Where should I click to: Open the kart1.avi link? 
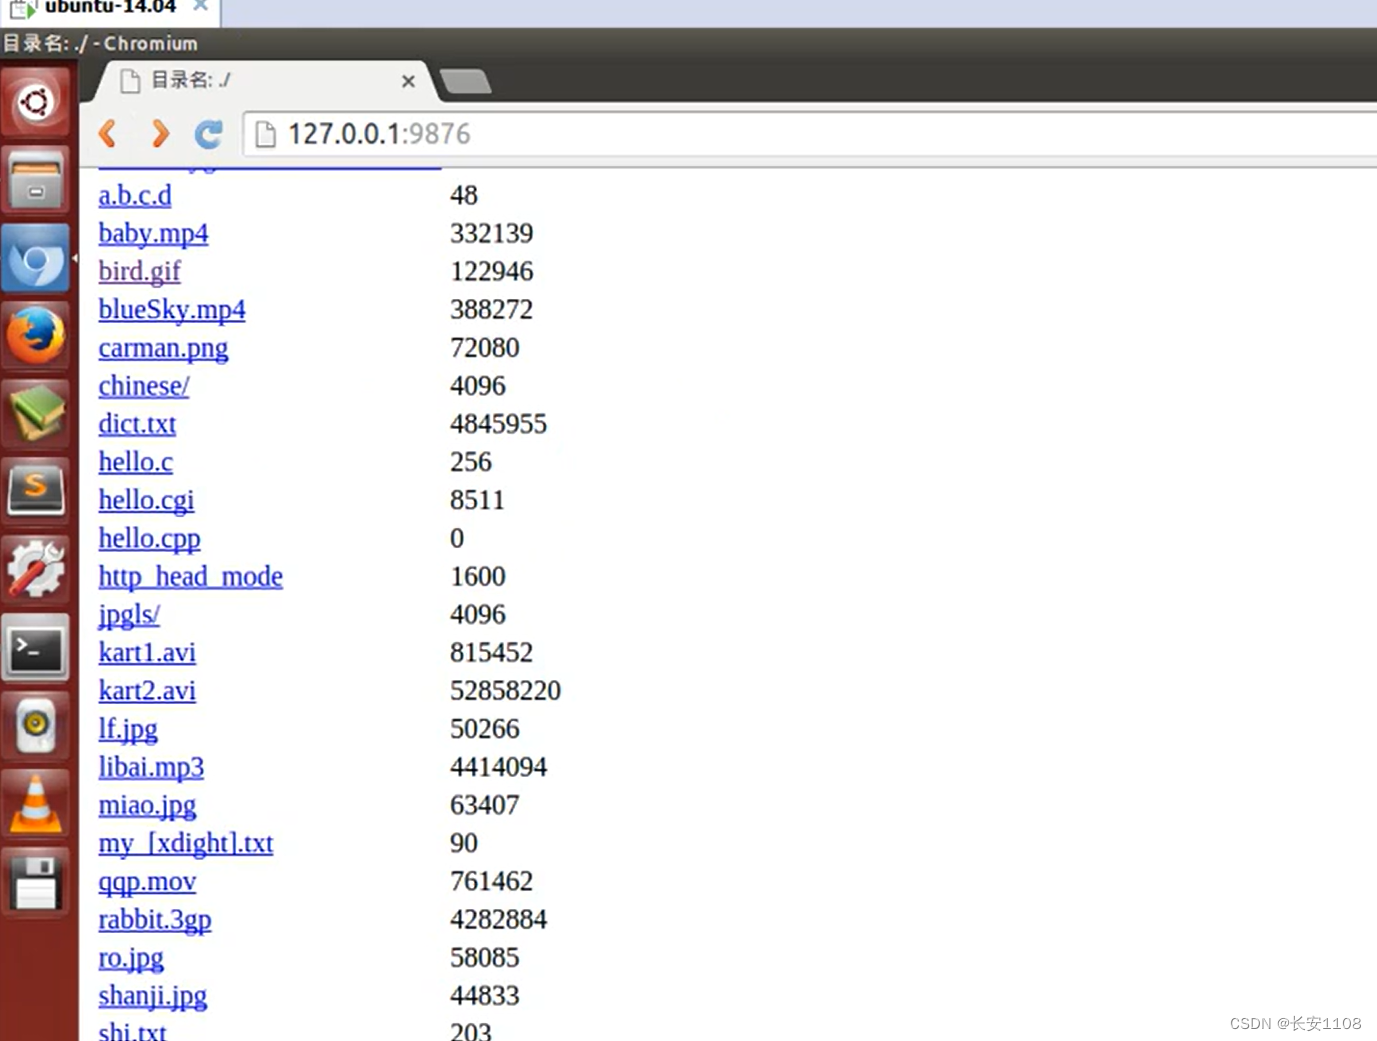tap(147, 652)
